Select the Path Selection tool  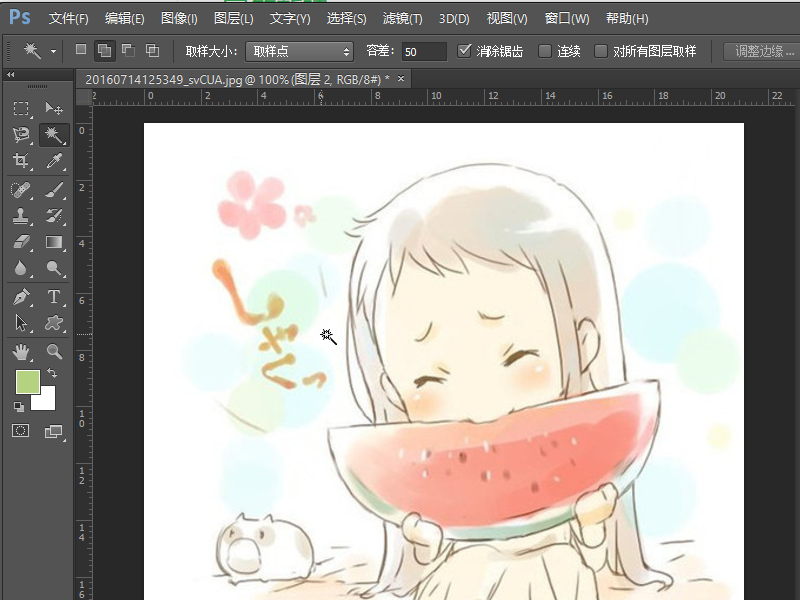tap(20, 323)
